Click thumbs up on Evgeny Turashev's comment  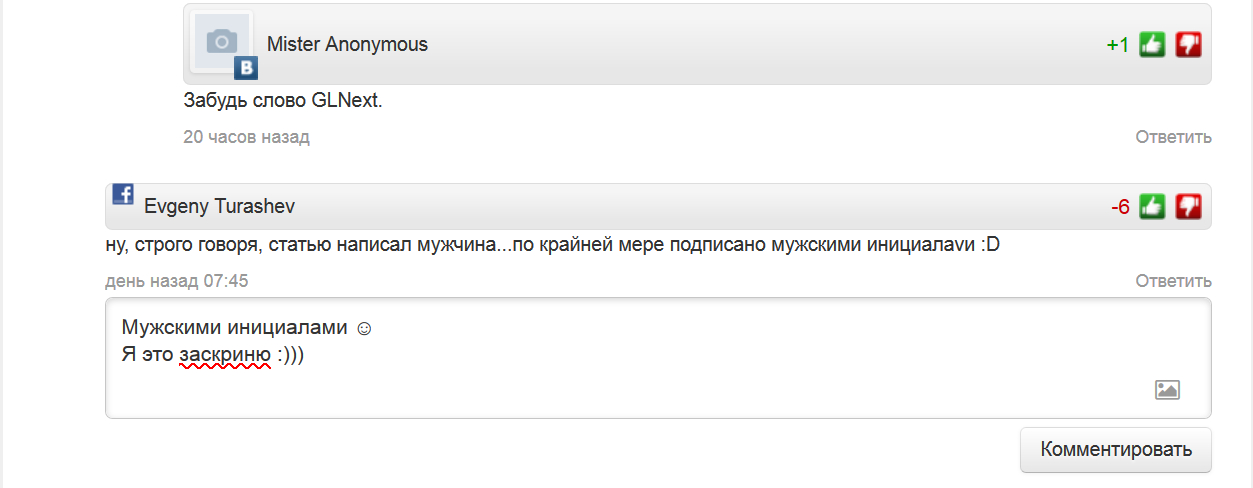coord(1152,207)
